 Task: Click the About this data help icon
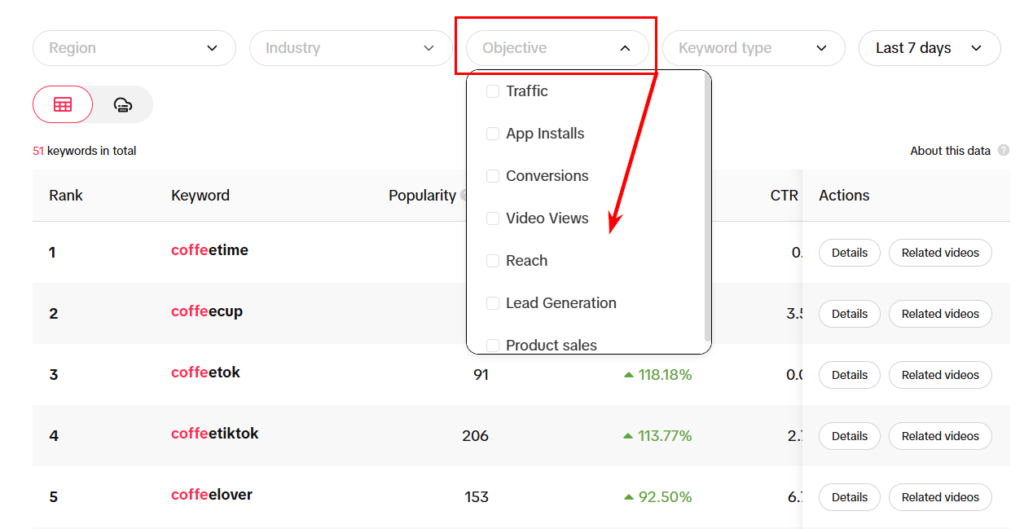pos(1004,150)
